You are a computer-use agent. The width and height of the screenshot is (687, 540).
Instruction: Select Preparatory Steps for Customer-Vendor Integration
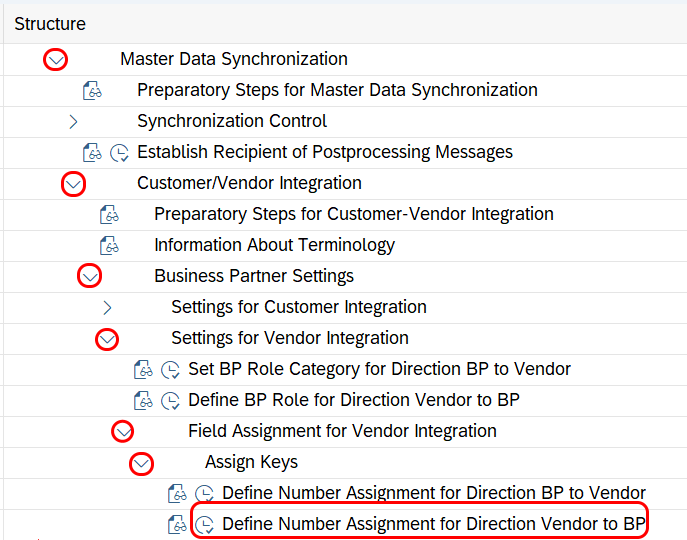coord(354,214)
